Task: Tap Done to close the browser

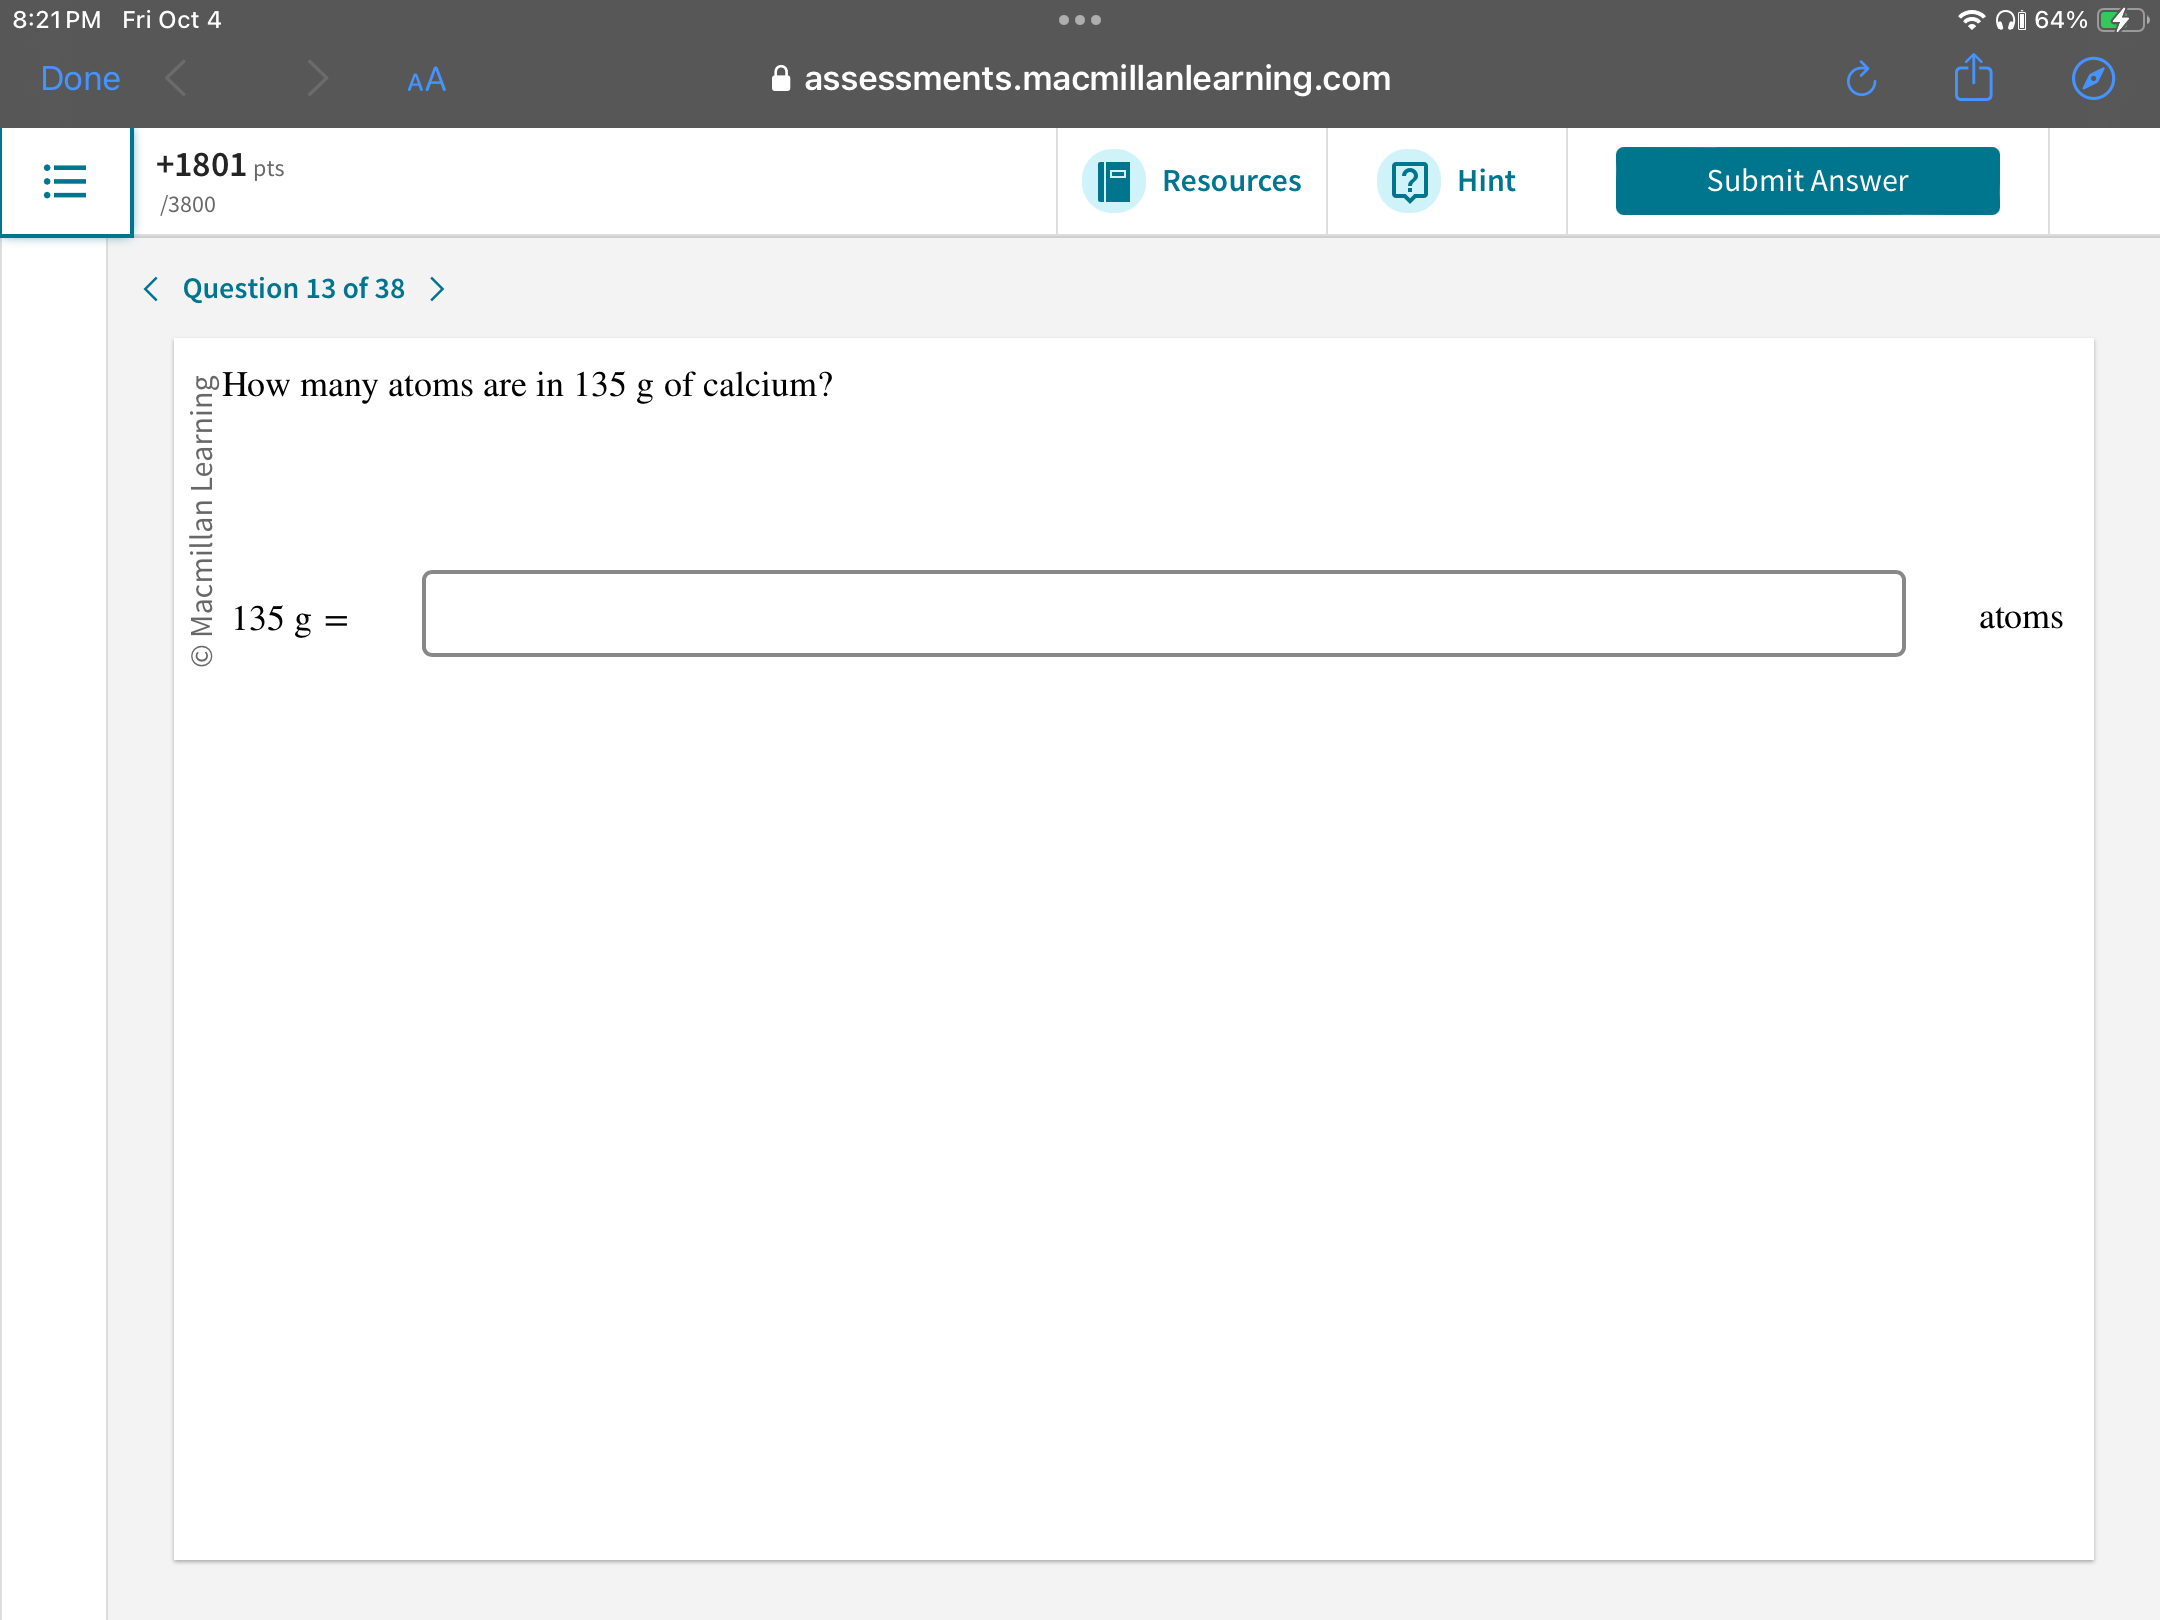Action: click(x=80, y=79)
